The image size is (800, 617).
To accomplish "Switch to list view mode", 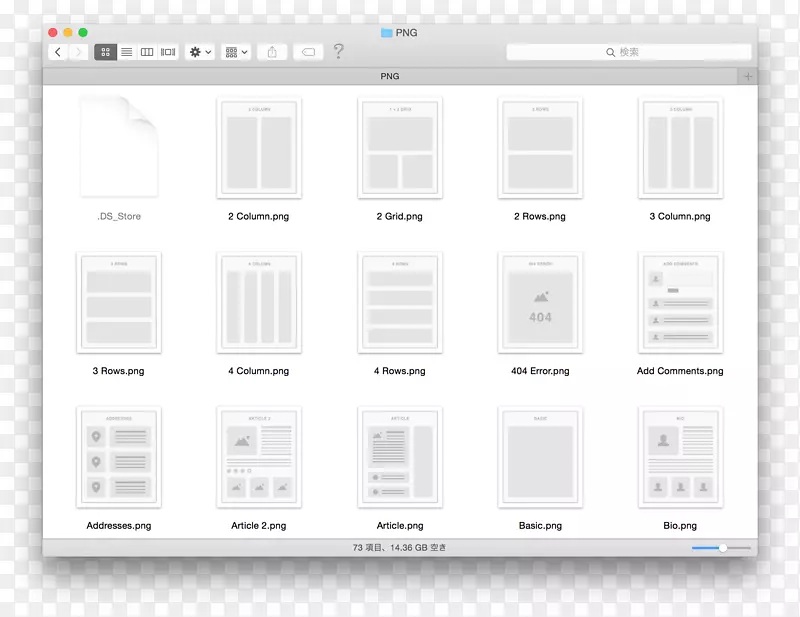I will (126, 52).
